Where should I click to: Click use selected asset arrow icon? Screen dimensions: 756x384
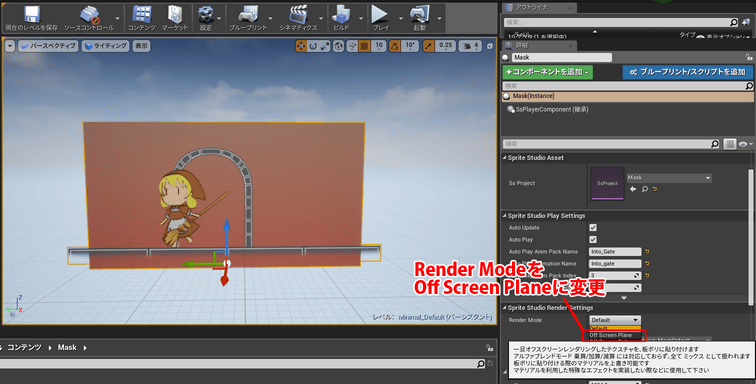point(633,189)
